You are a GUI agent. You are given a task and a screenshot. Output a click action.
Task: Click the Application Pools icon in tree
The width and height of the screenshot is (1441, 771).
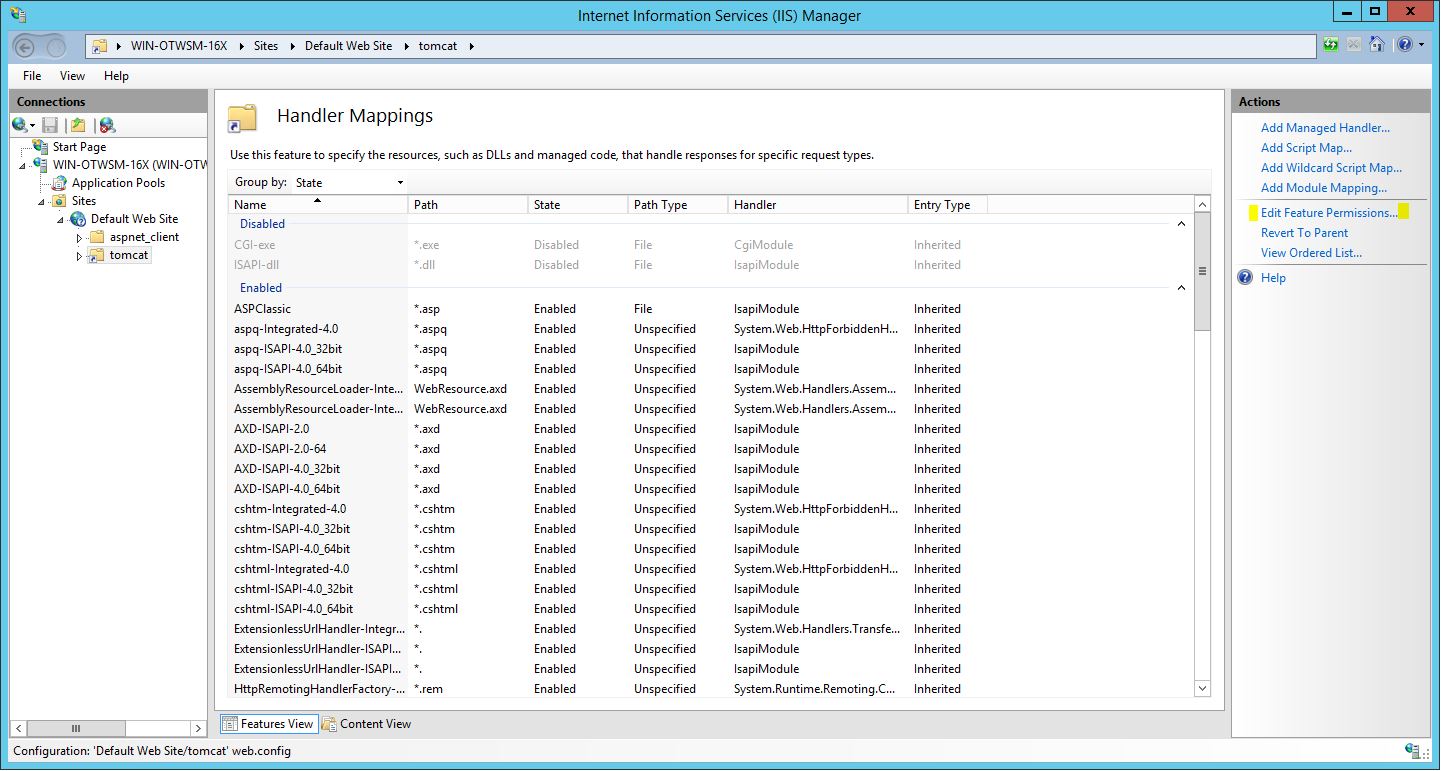click(60, 183)
